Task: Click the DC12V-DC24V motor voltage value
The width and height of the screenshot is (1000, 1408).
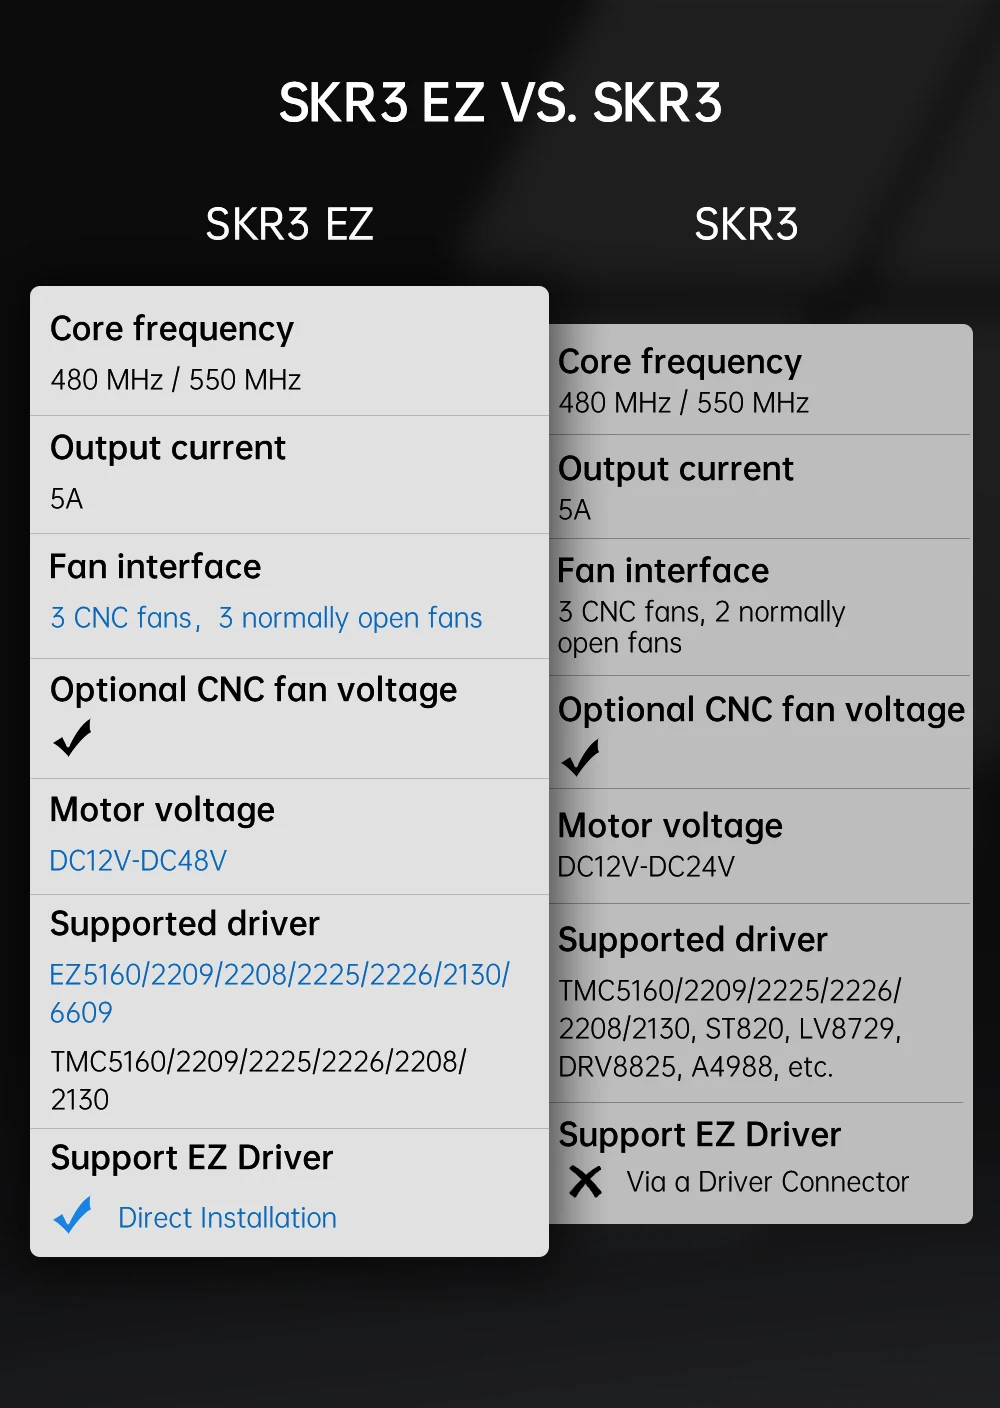Action: pyautogui.click(x=646, y=867)
